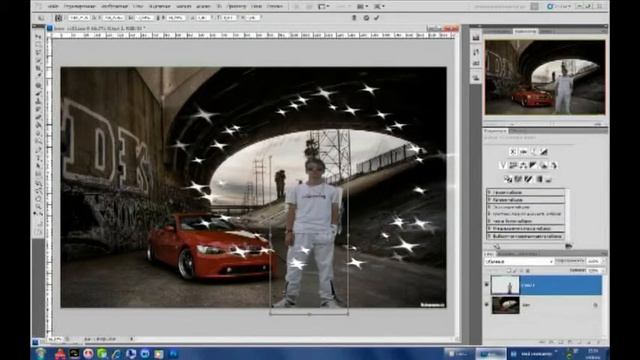
Task: Switch to the Channels tab
Action: click(x=505, y=254)
